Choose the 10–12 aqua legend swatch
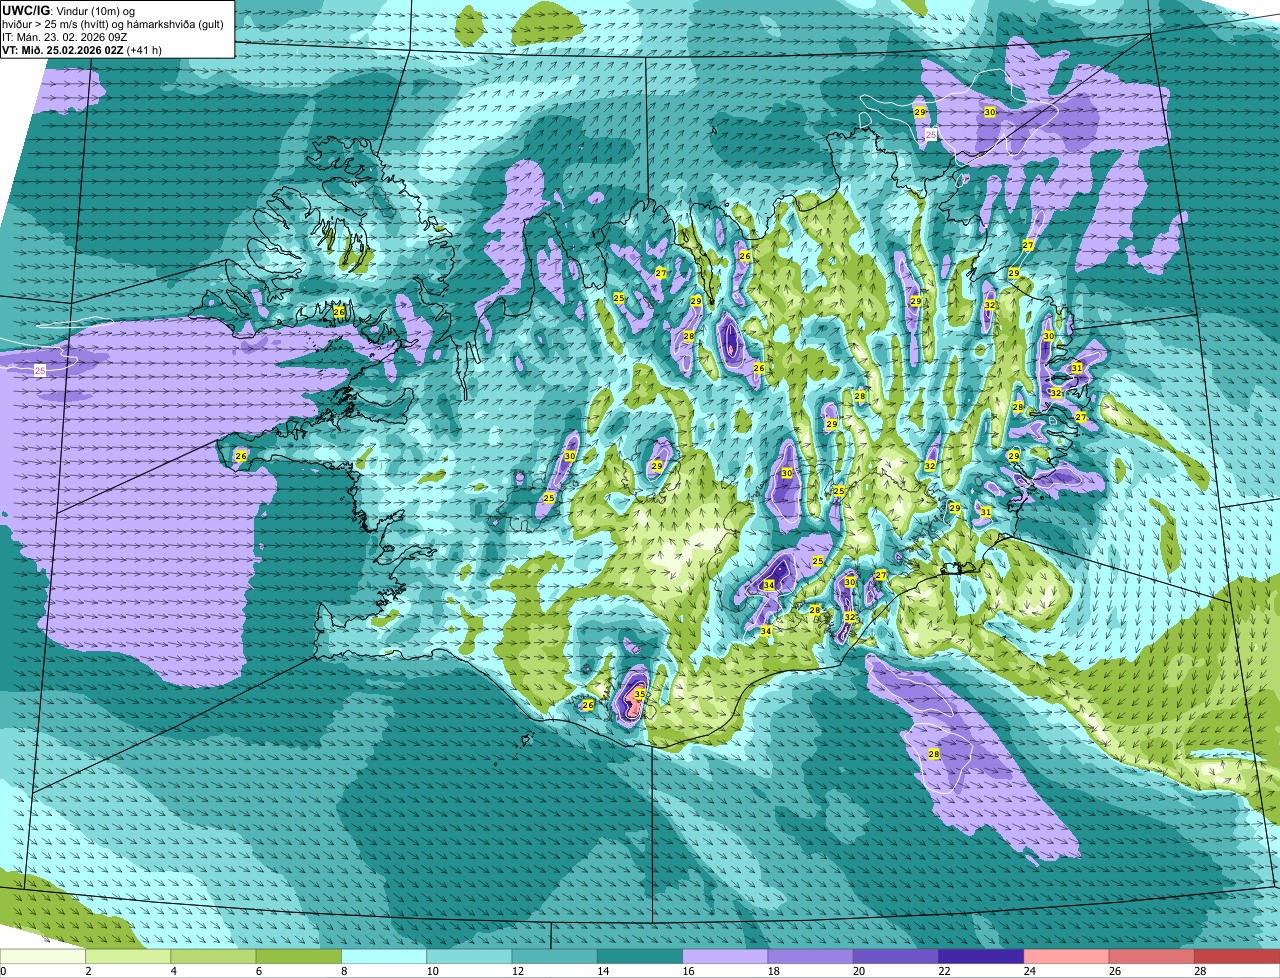Image resolution: width=1280 pixels, height=978 pixels. [469, 957]
